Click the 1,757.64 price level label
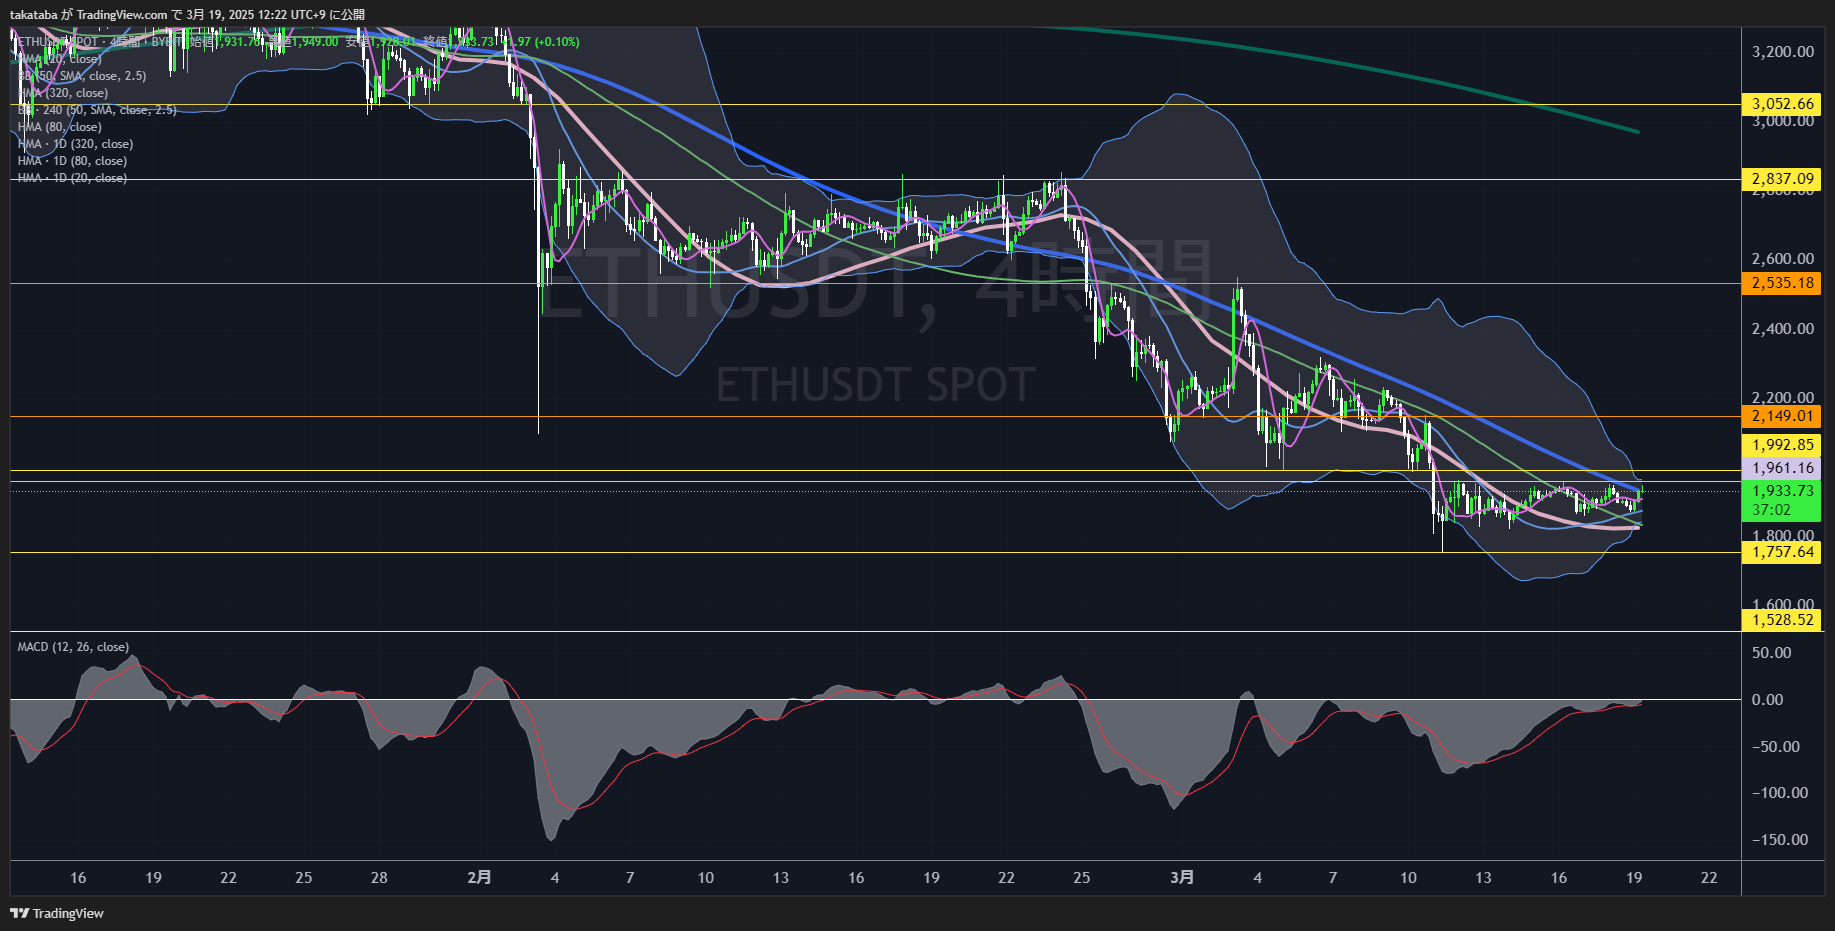Screen dimensions: 1835x931 pos(1782,552)
